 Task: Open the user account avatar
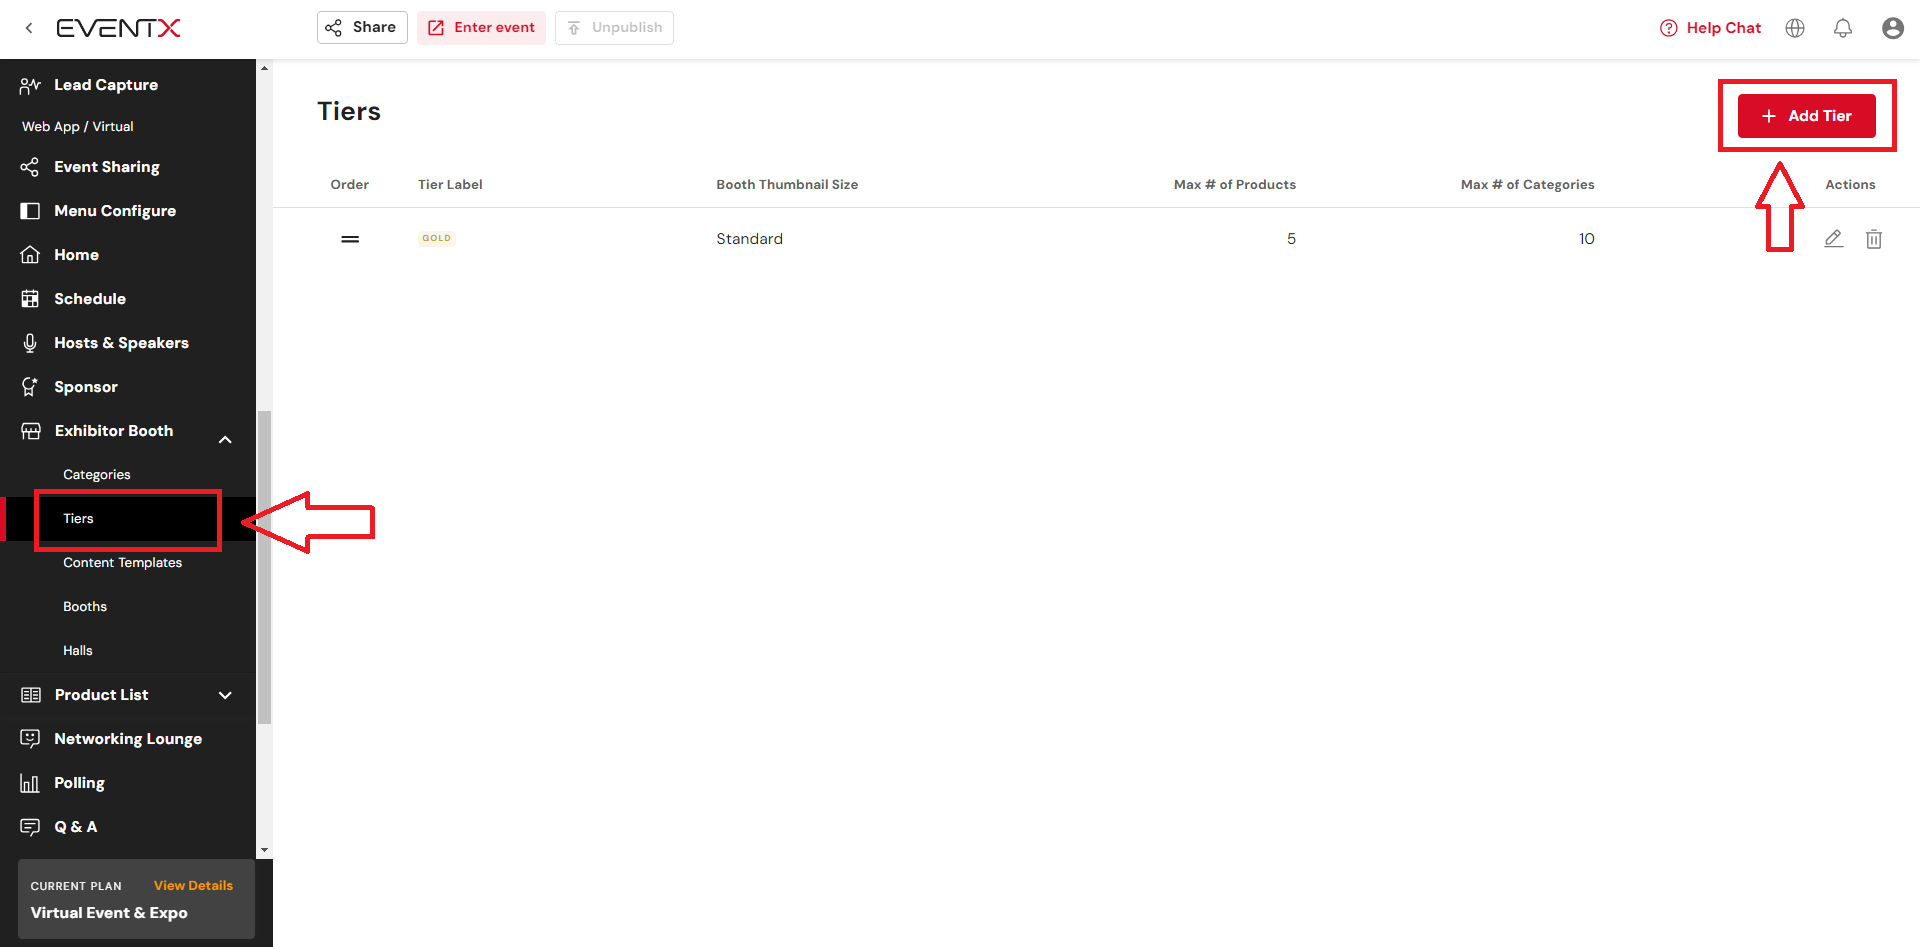pyautogui.click(x=1893, y=28)
